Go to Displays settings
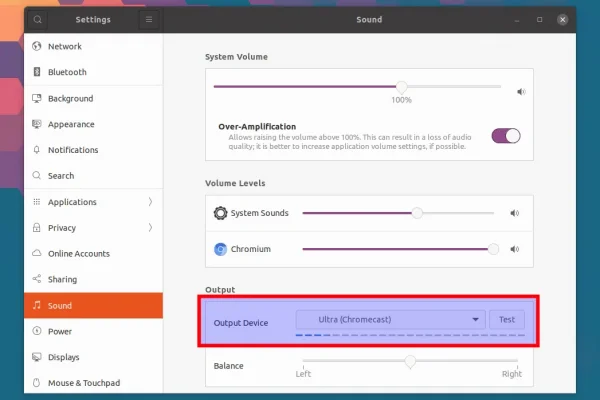The width and height of the screenshot is (600, 400). coord(66,357)
